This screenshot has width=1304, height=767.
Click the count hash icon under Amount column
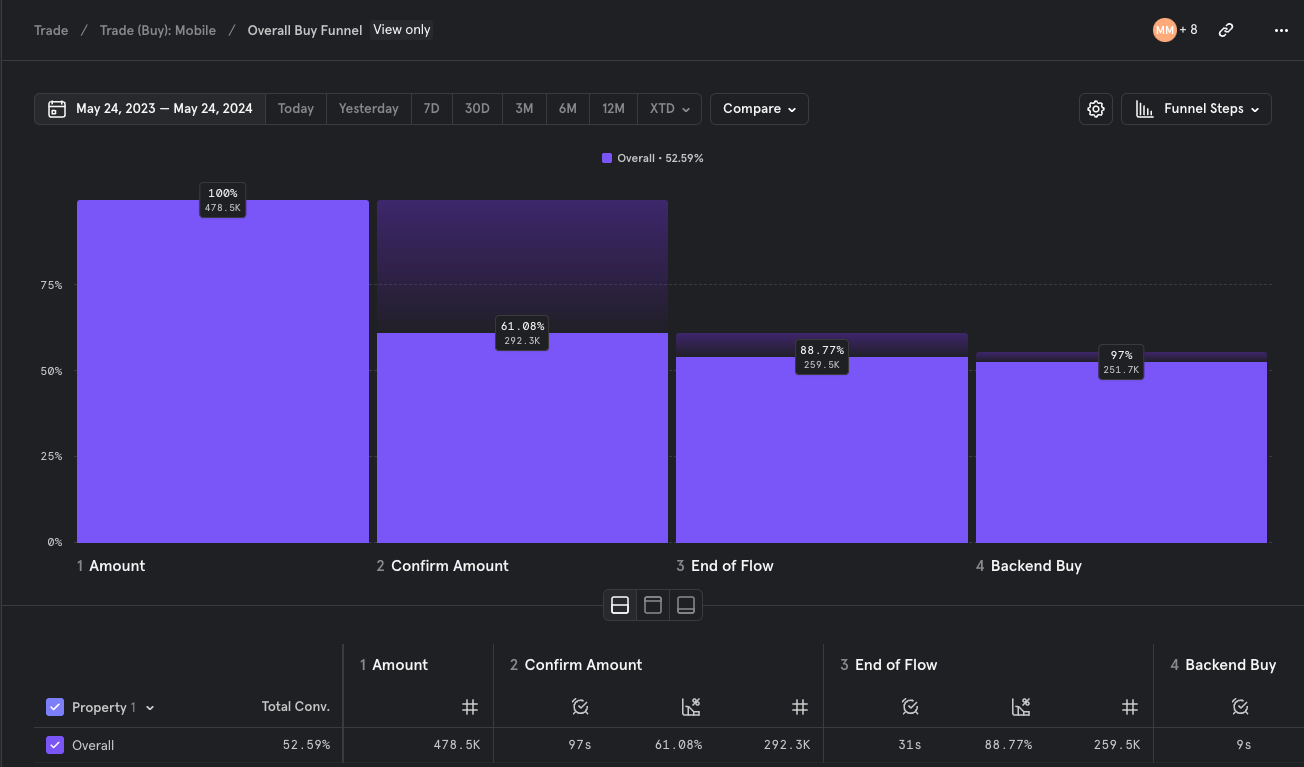470,707
